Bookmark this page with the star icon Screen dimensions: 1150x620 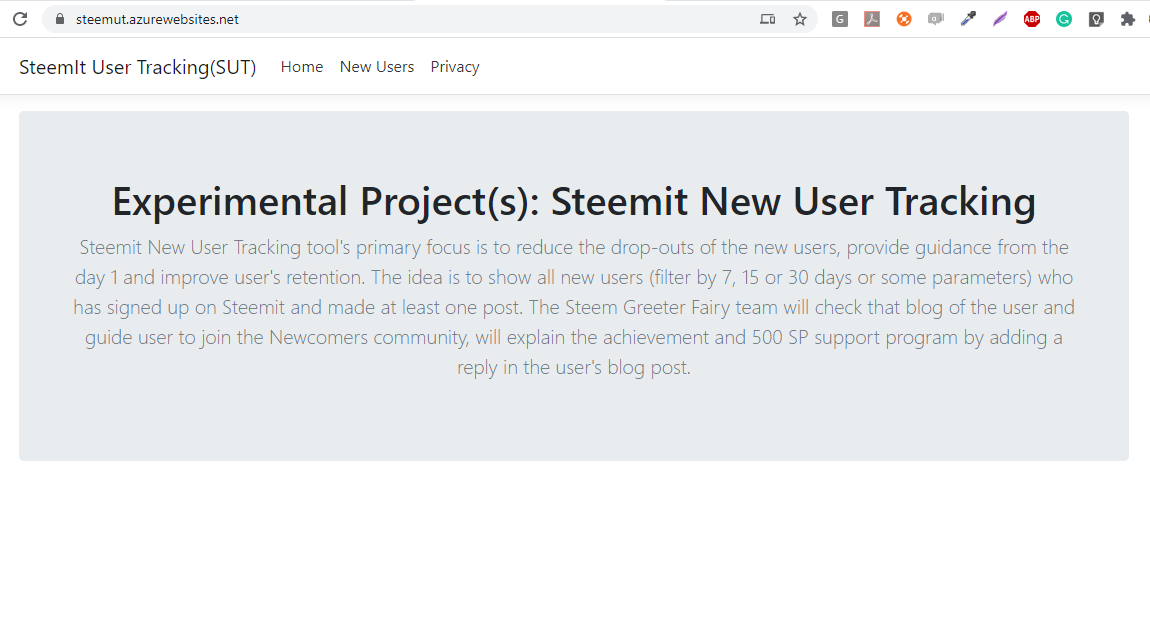(800, 19)
